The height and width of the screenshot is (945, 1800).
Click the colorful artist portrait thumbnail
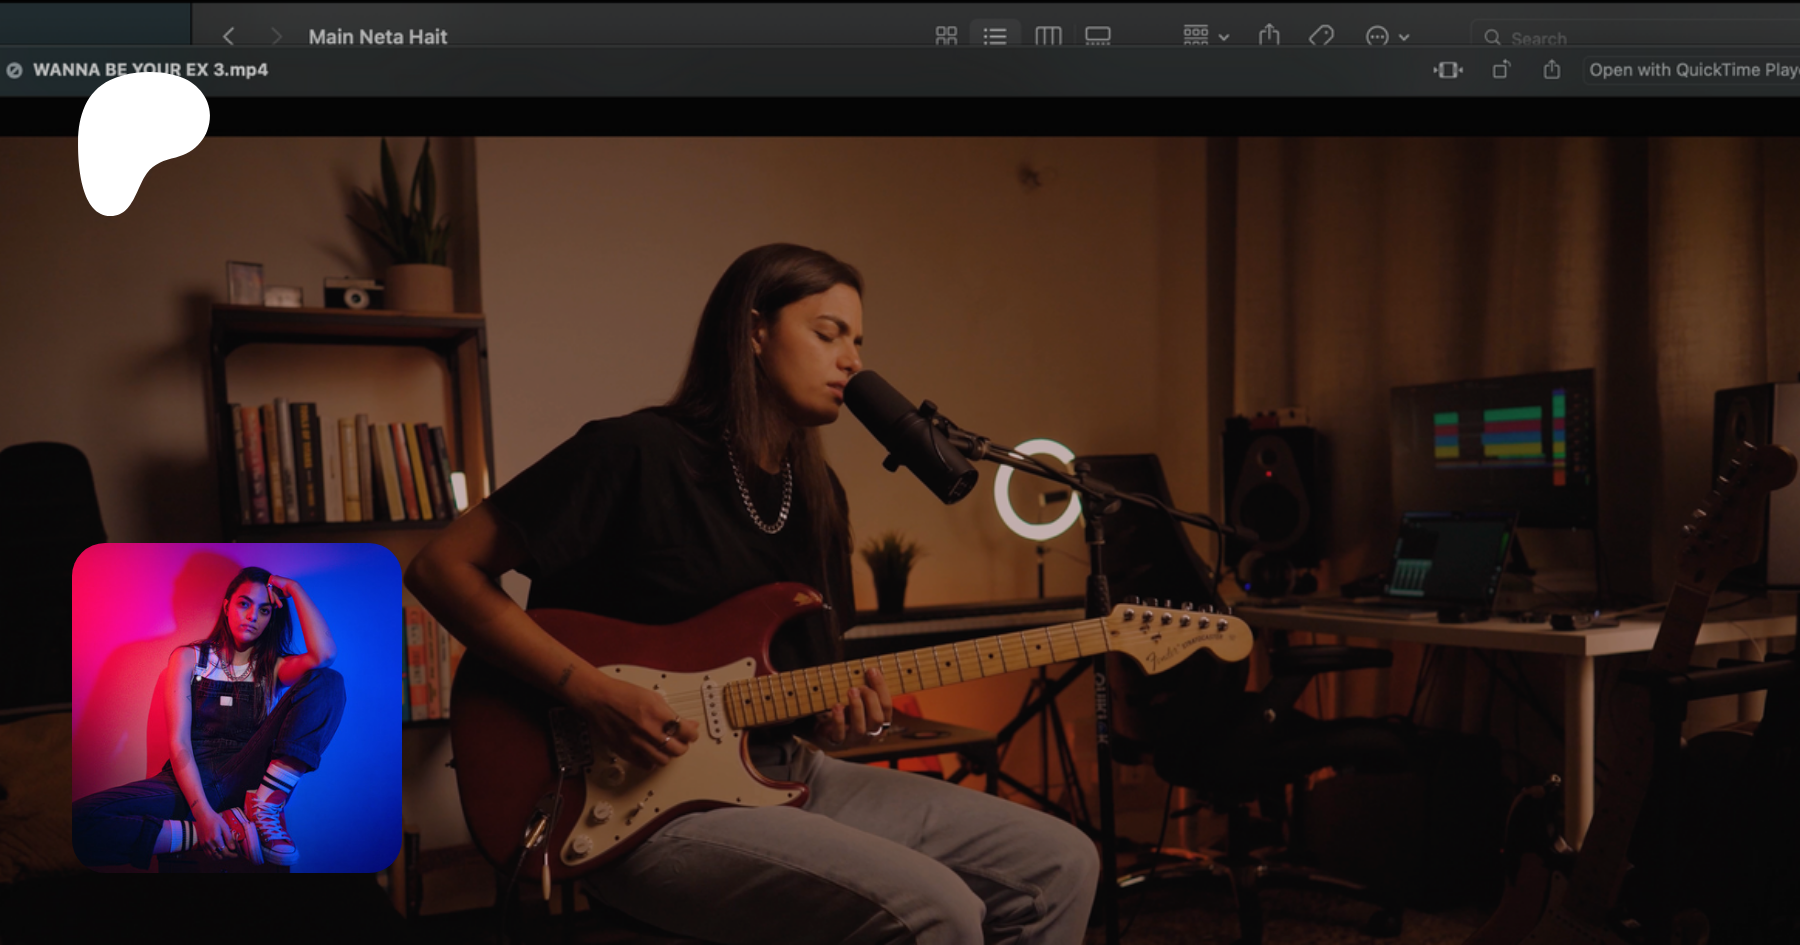(x=237, y=707)
